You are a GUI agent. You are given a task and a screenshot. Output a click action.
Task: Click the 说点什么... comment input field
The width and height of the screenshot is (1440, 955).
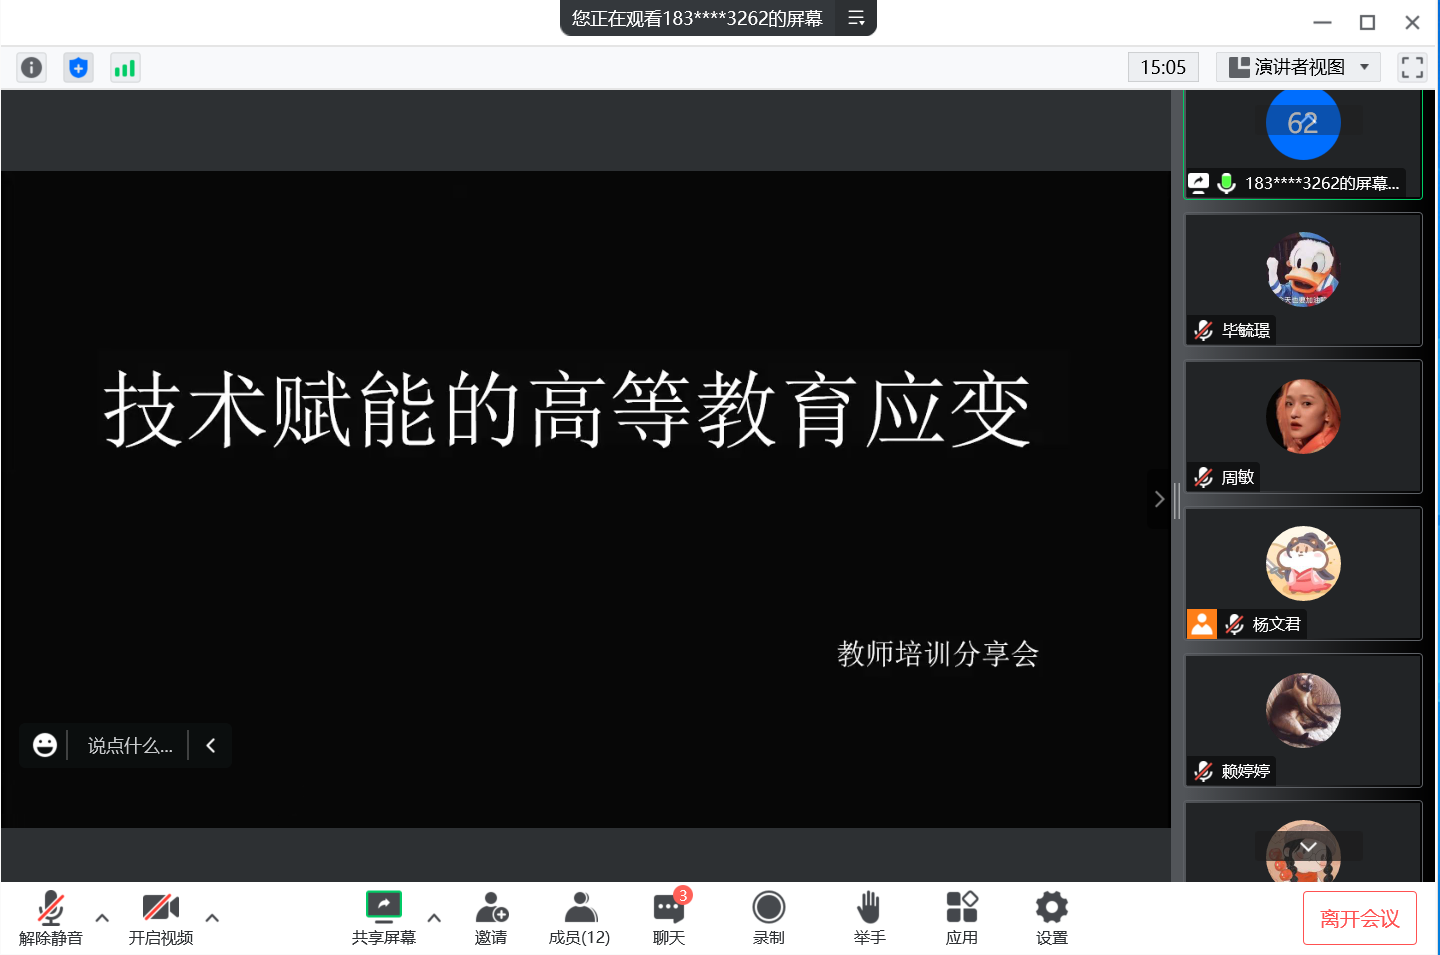click(130, 746)
